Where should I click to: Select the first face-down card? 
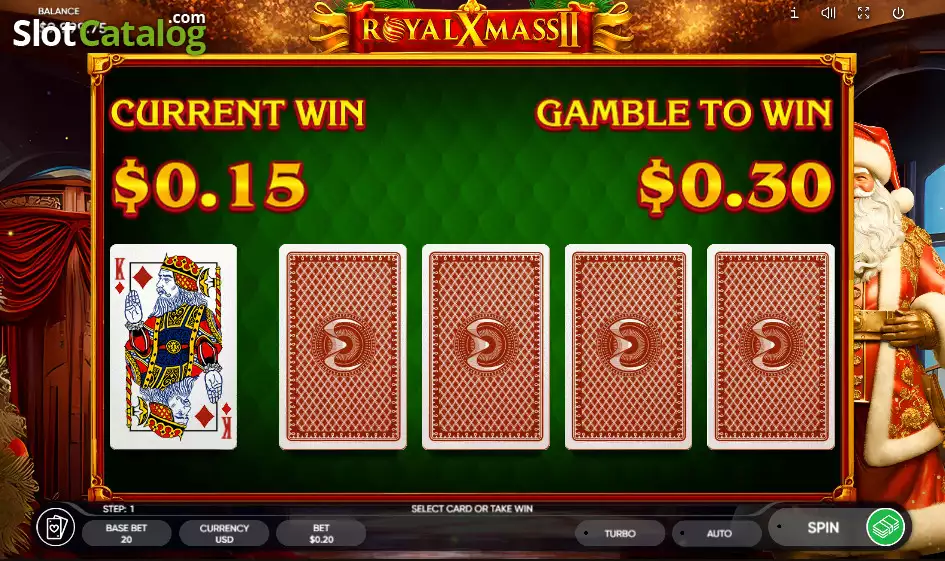click(x=343, y=346)
